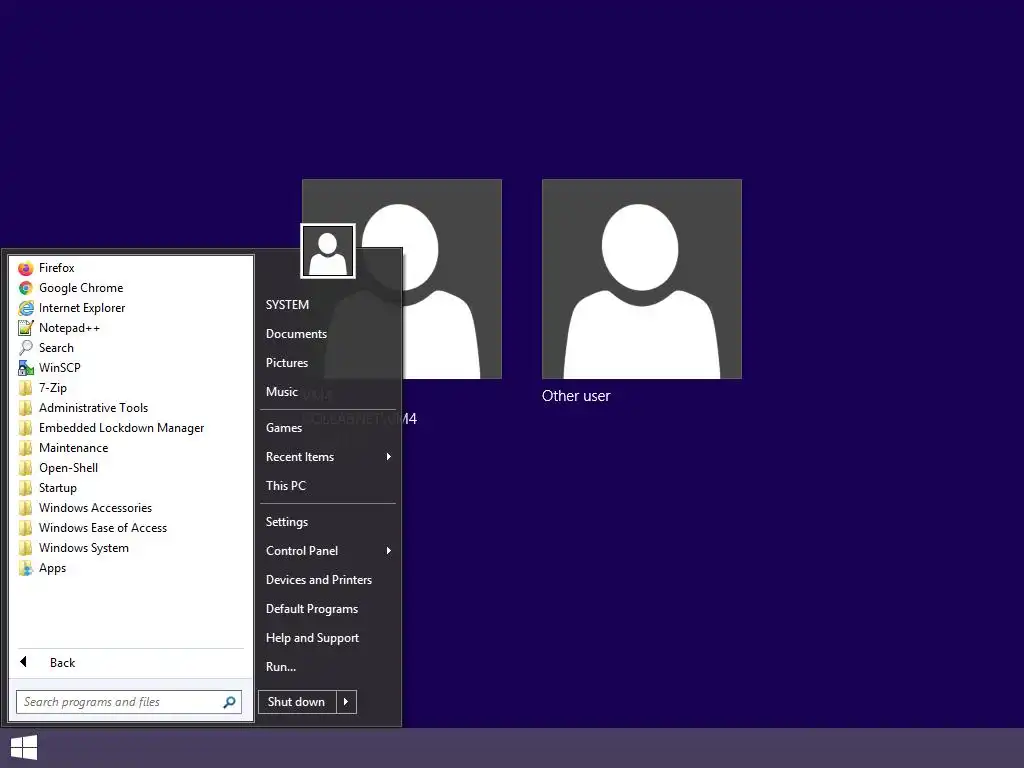Expand the Control Panel submenu arrow

pyautogui.click(x=389, y=551)
